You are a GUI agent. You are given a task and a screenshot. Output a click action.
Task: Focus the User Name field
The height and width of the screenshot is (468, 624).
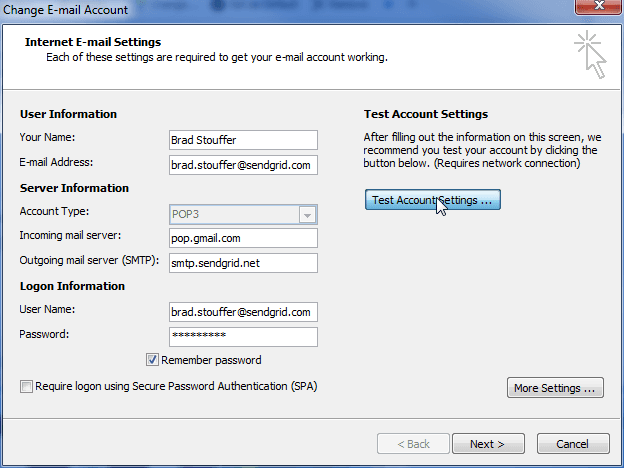(243, 312)
